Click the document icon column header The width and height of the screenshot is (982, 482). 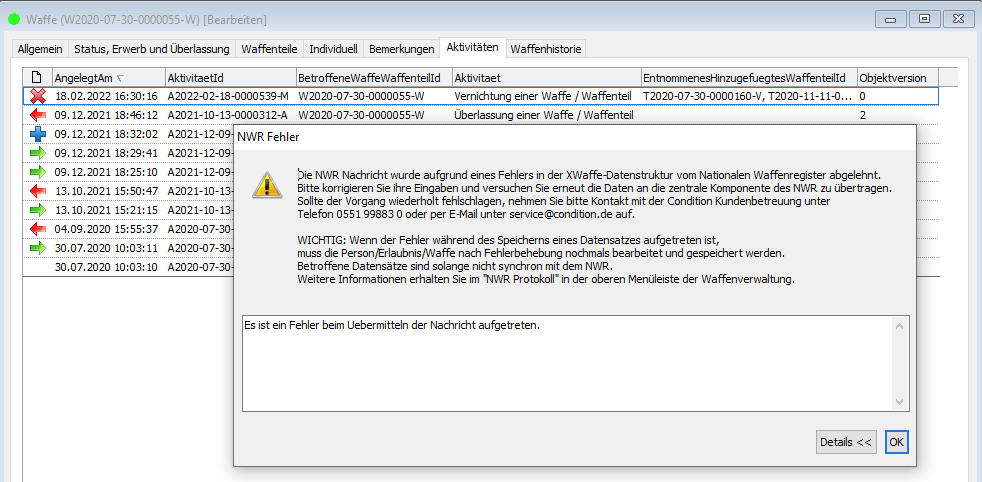pyautogui.click(x=38, y=77)
